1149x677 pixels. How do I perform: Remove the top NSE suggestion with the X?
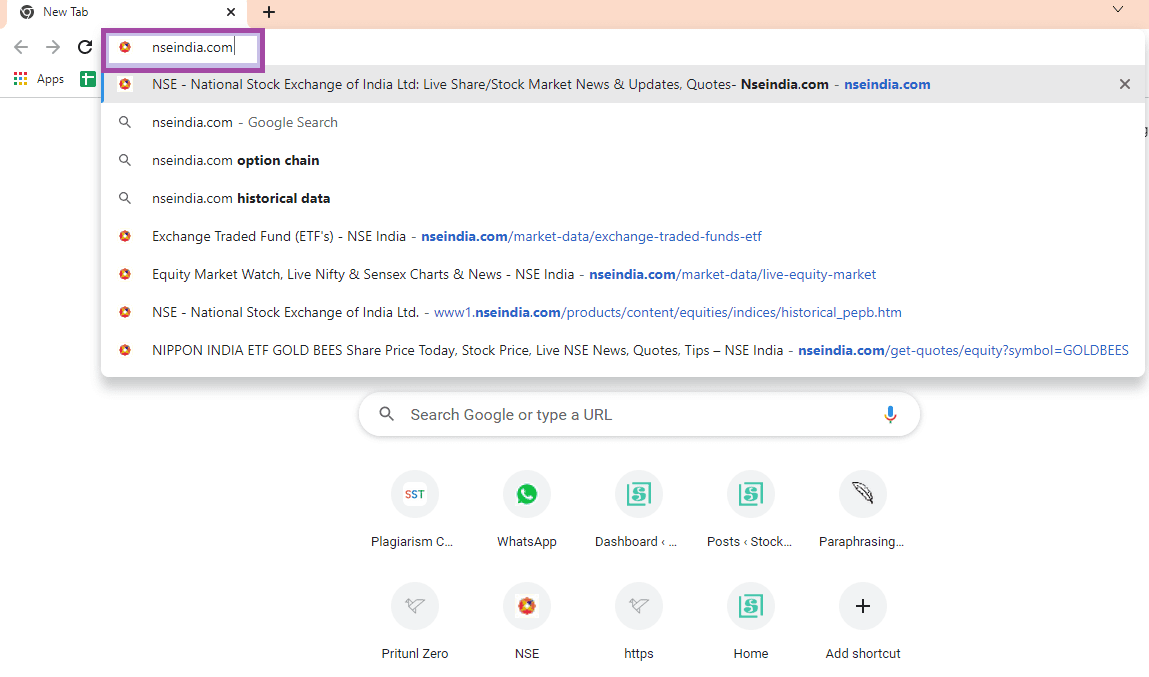coord(1125,84)
